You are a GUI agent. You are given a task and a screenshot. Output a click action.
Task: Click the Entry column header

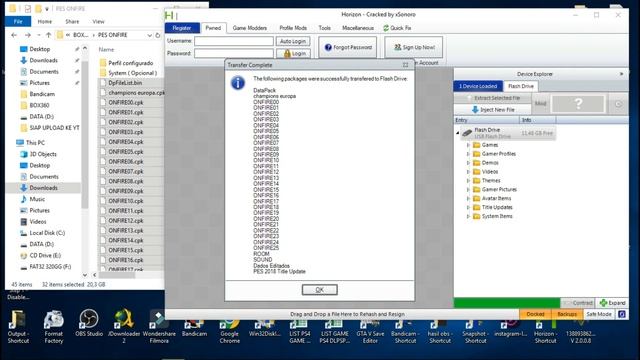click(487, 120)
